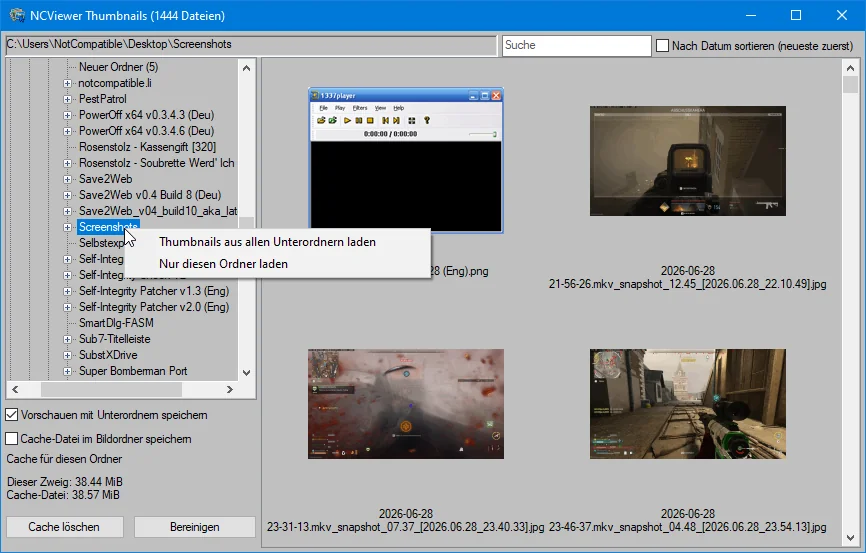Select 'Save2Web_v04_build10_aka_lat' folder

pos(157,211)
